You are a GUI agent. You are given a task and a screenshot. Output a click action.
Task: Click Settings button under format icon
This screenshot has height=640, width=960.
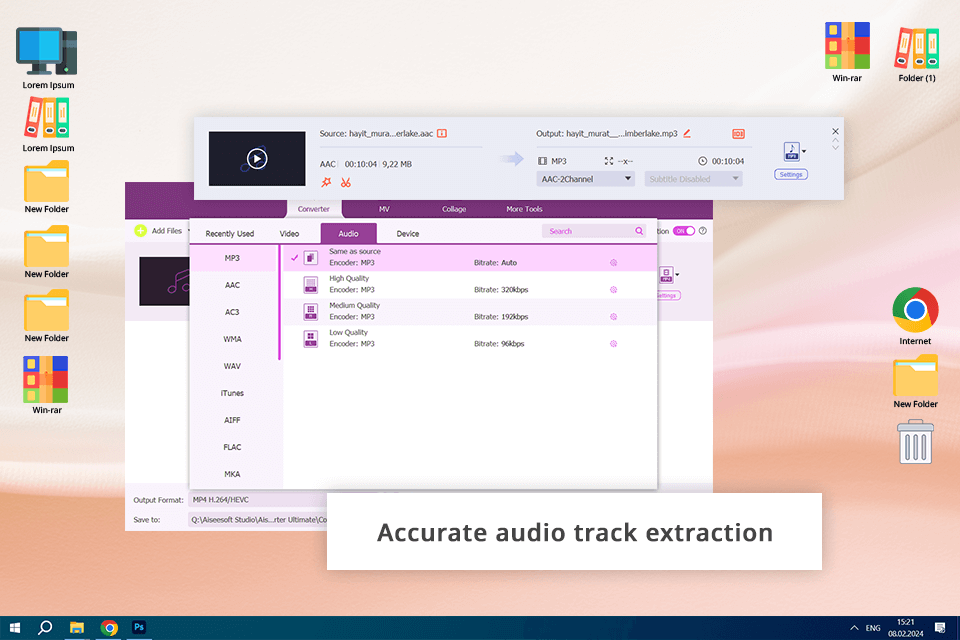791,175
